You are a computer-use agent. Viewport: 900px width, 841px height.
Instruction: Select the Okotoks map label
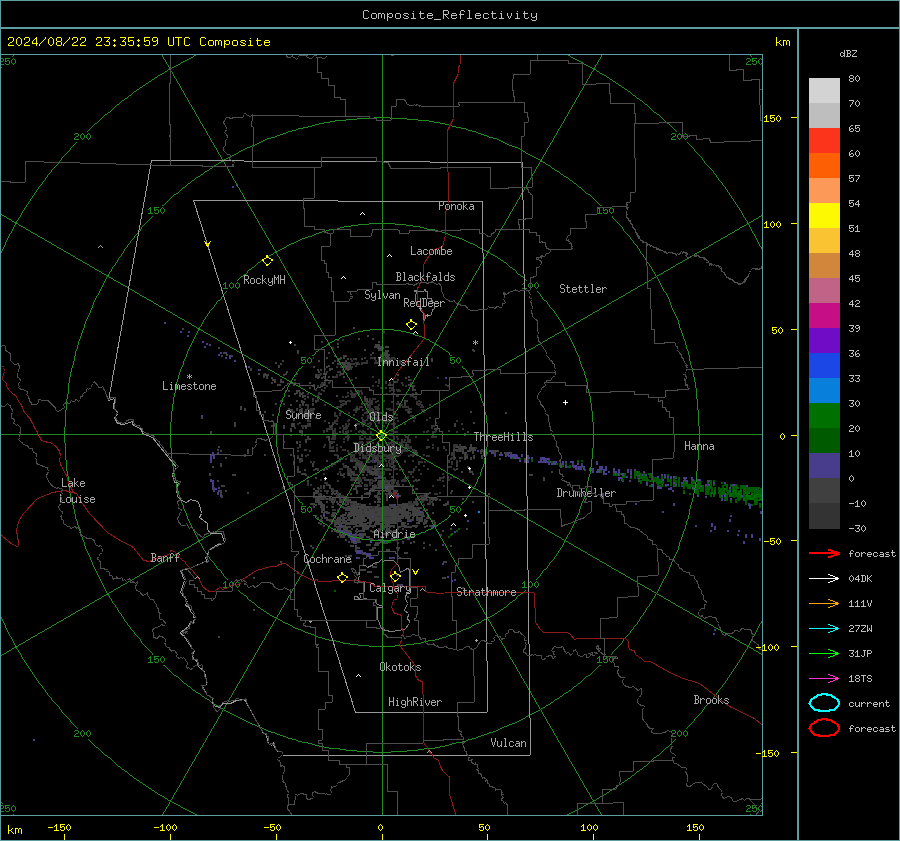click(x=401, y=667)
